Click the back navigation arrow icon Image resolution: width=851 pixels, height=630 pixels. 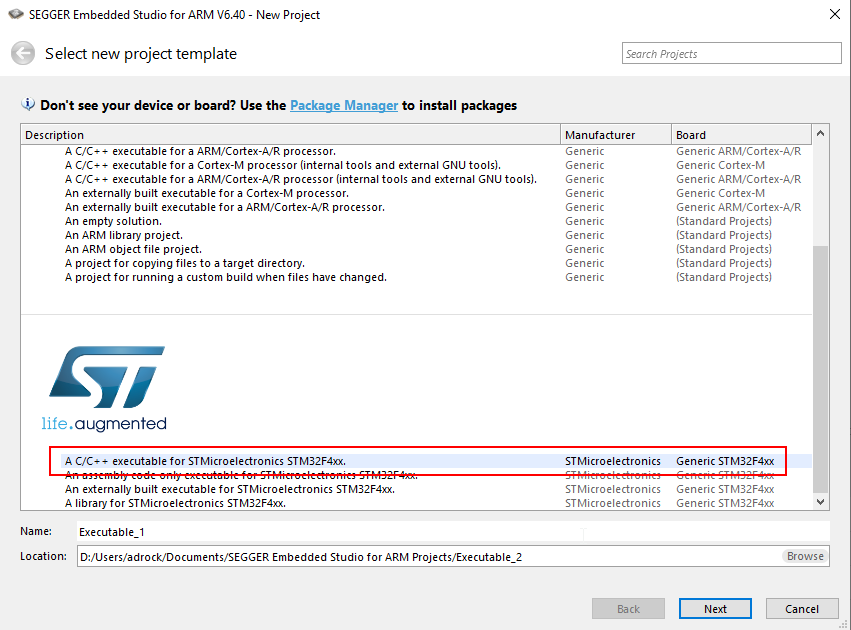coord(22,53)
